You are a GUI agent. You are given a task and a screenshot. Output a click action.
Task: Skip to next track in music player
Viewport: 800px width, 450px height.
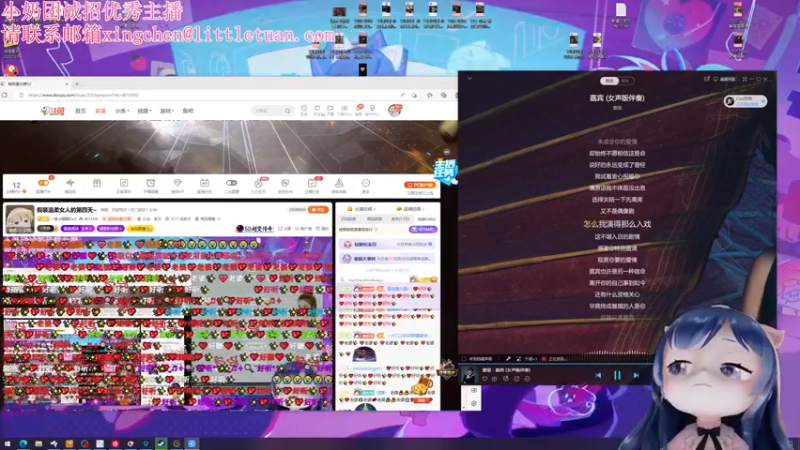[636, 376]
